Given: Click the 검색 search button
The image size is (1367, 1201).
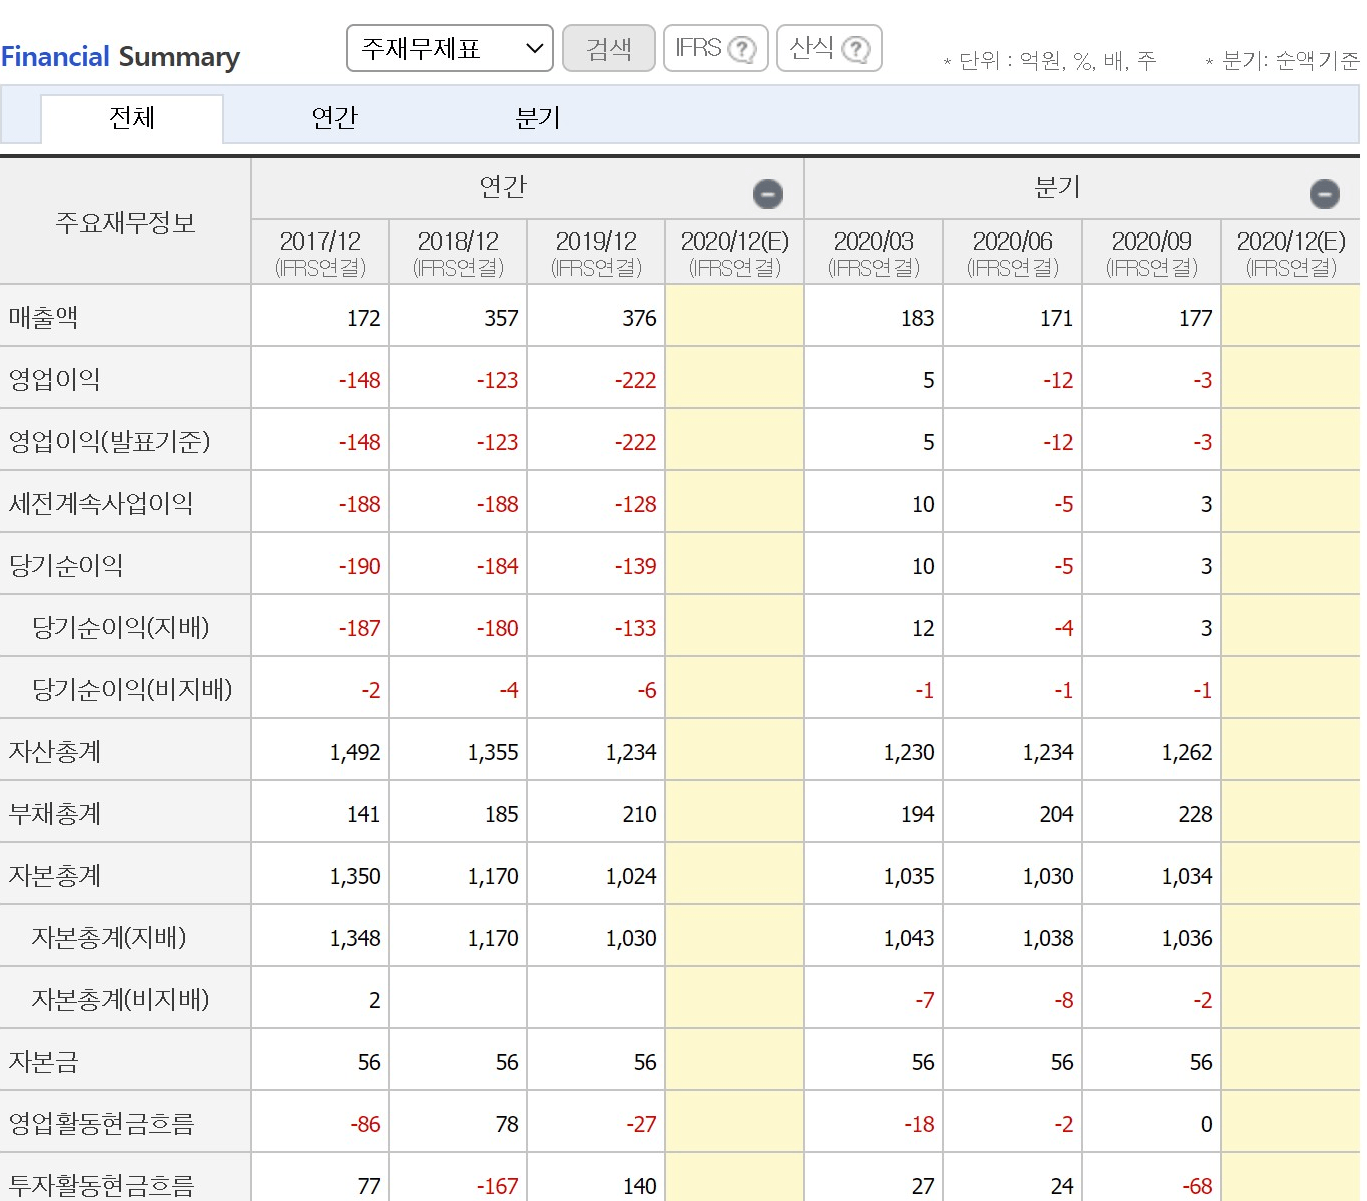Looking at the screenshot, I should pyautogui.click(x=608, y=48).
